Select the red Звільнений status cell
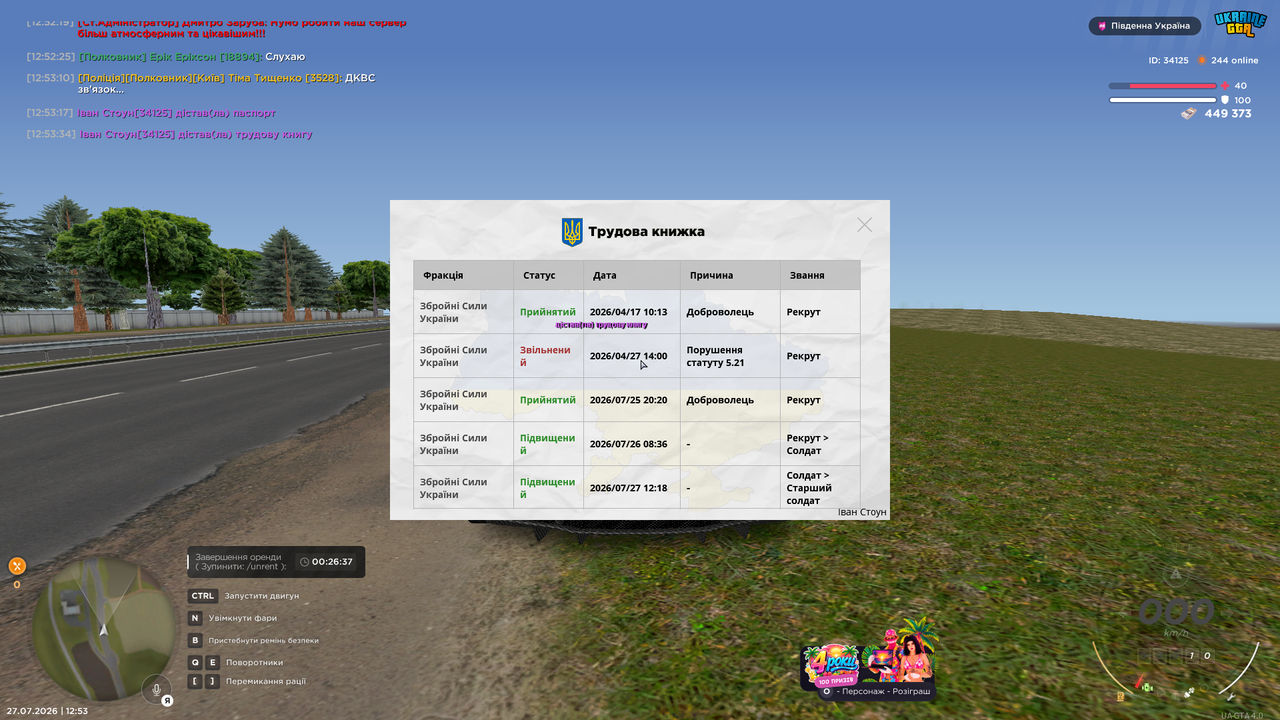The height and width of the screenshot is (720, 1280). [548, 356]
